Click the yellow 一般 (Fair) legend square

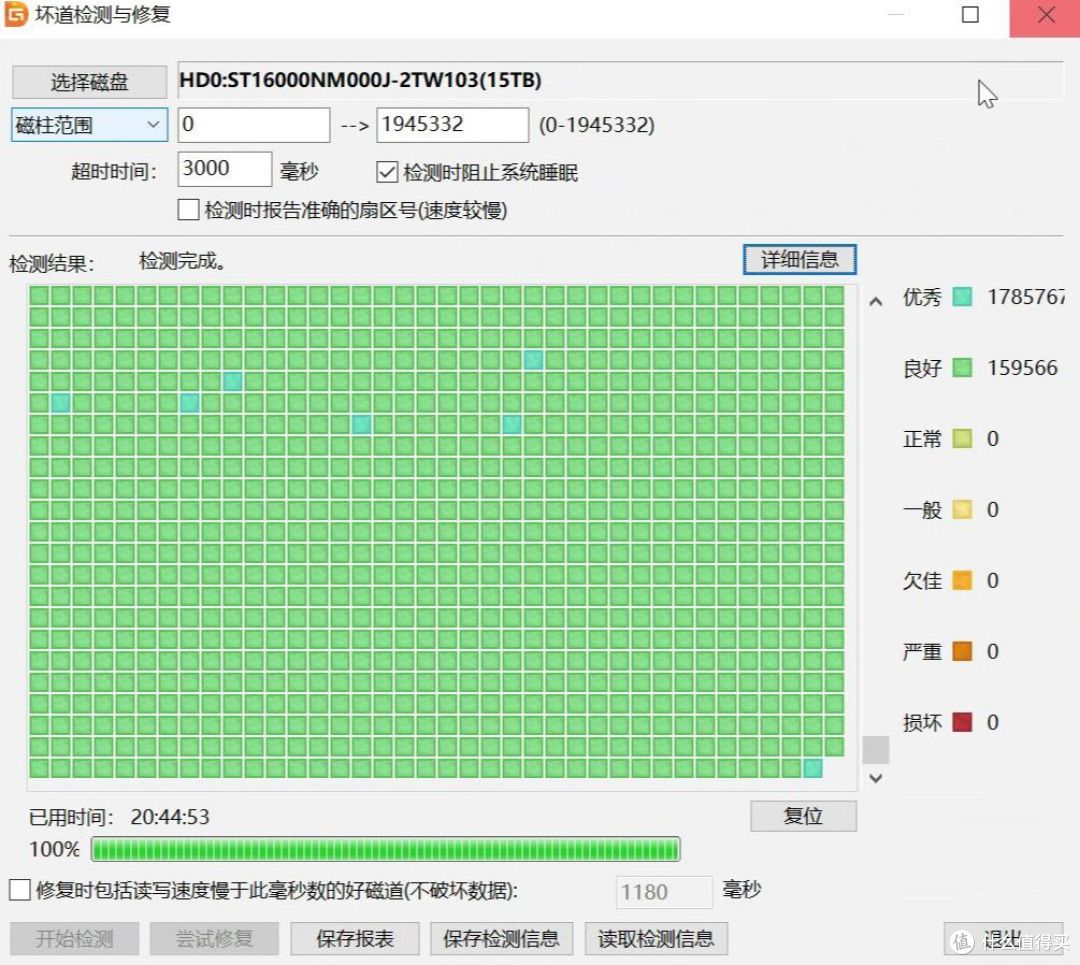point(961,510)
